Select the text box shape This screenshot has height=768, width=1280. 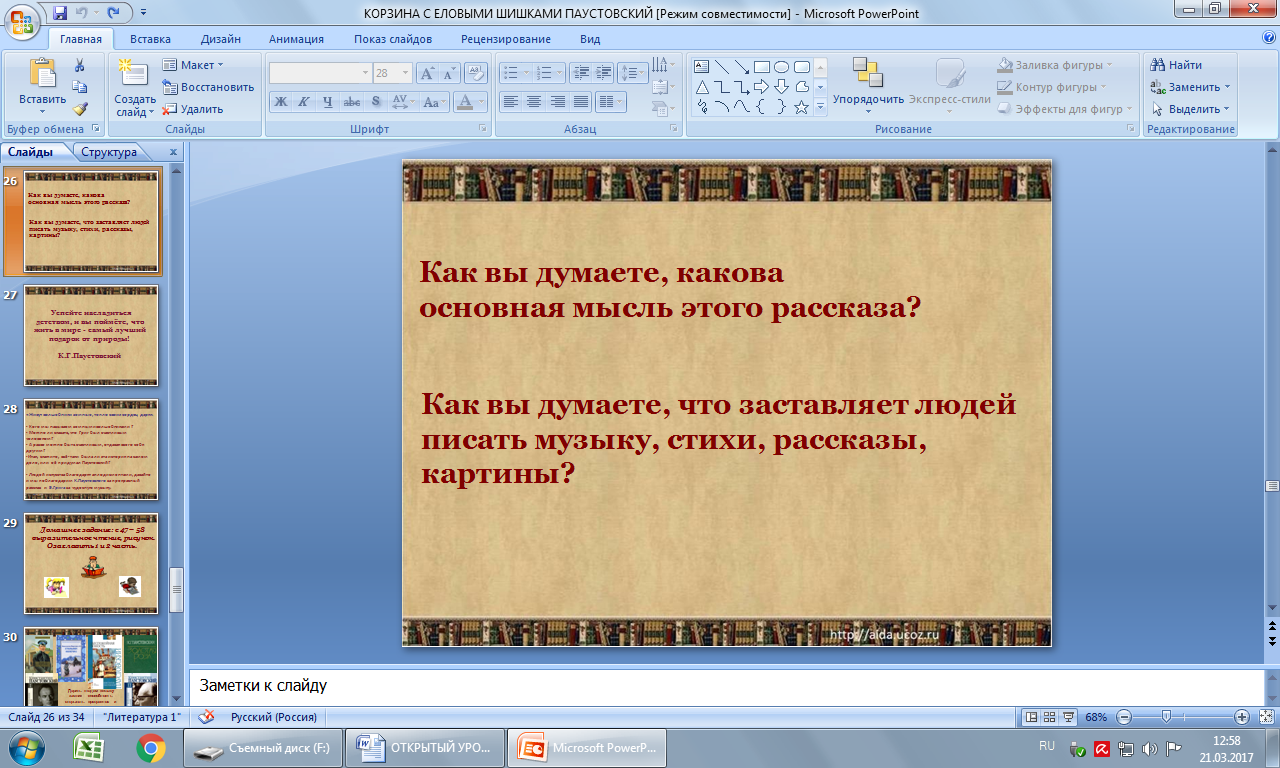[x=701, y=67]
